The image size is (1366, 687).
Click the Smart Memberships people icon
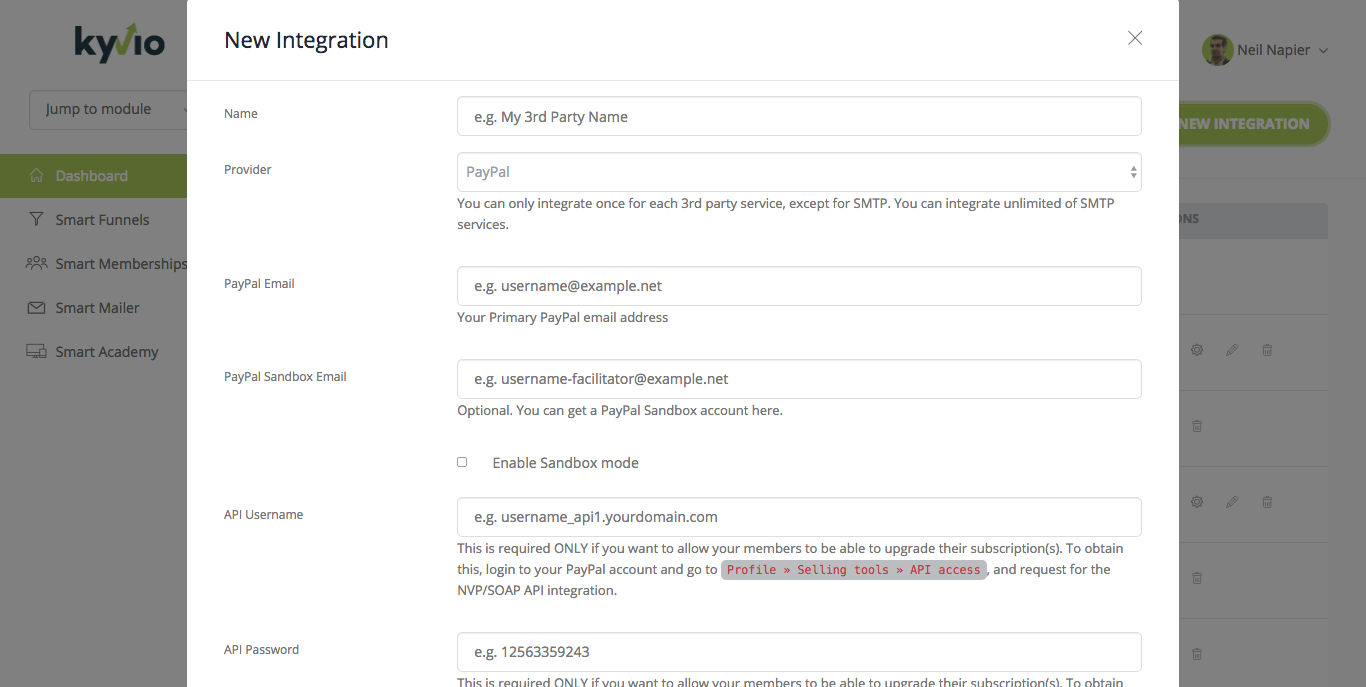pos(37,263)
